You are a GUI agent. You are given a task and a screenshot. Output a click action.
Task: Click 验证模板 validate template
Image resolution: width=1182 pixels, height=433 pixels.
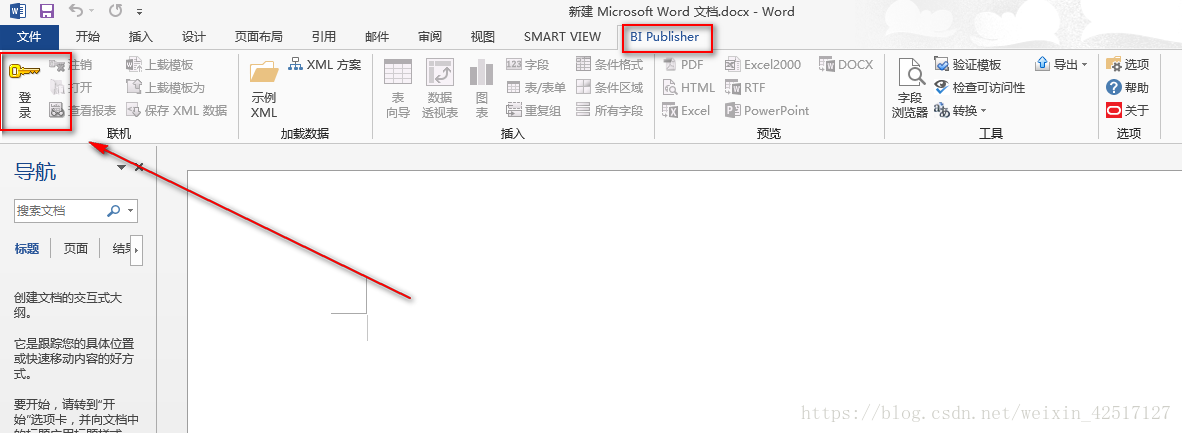968,65
